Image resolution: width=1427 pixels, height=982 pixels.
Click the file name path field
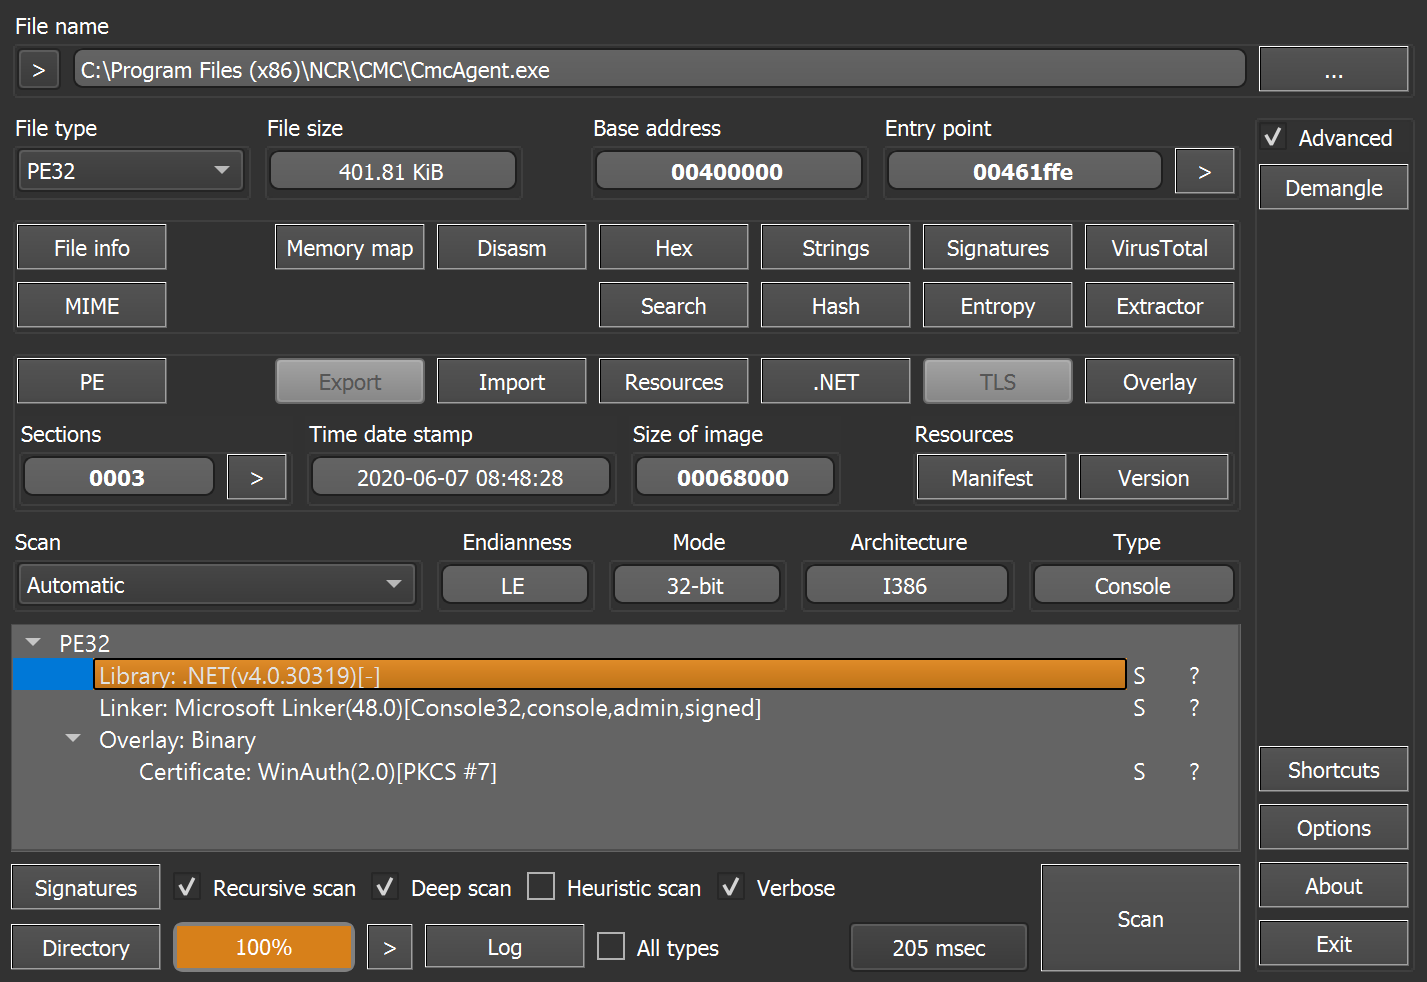coord(660,70)
